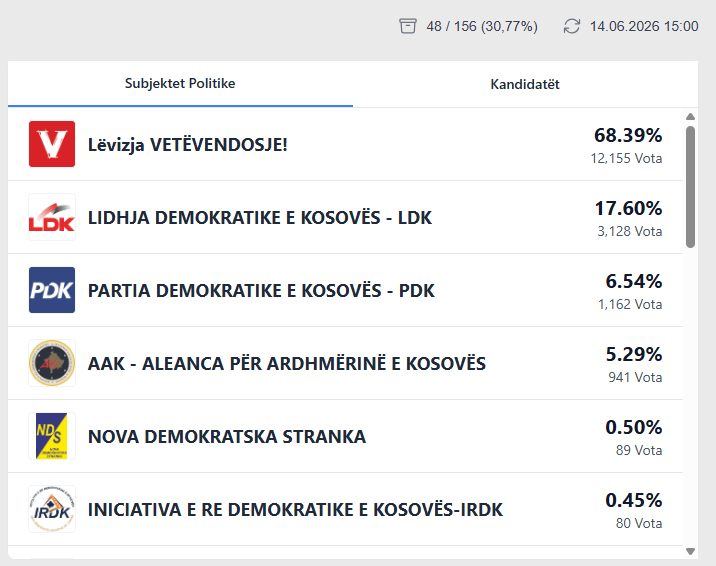Click the NDS yellow-blue party logo

coord(52,436)
